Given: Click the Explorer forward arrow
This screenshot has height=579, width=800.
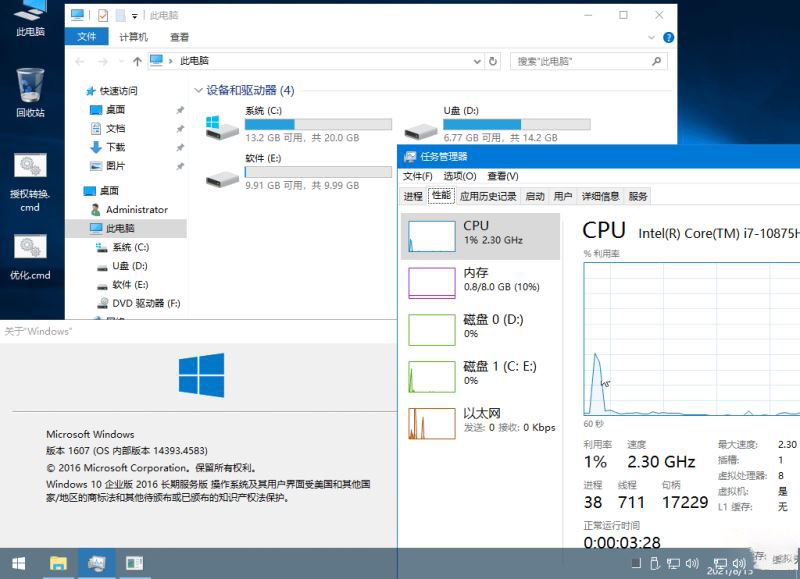Looking at the screenshot, I should (x=103, y=61).
